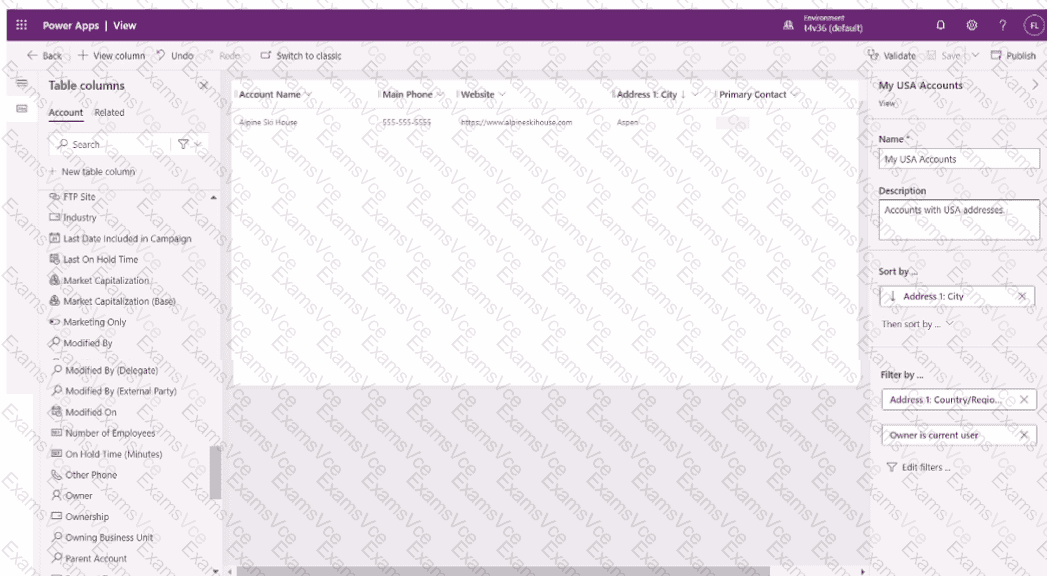Open the user account avatar
Viewport: 1047px width, 576px height.
coord(1033,25)
